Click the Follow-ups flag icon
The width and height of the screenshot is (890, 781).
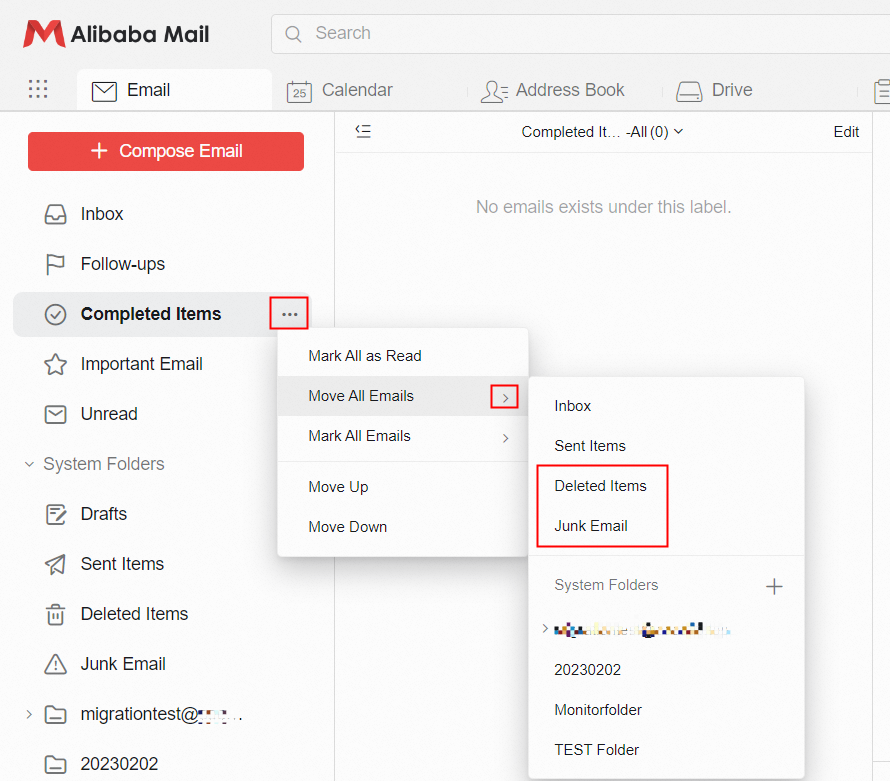pyautogui.click(x=55, y=264)
